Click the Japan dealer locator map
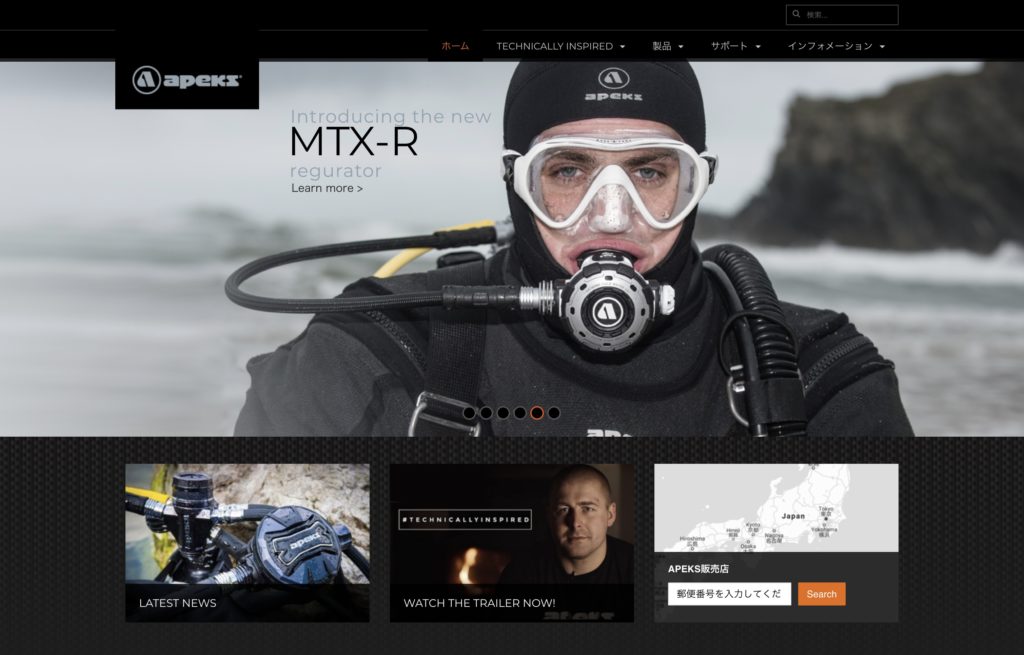The height and width of the screenshot is (655, 1024). (x=776, y=508)
